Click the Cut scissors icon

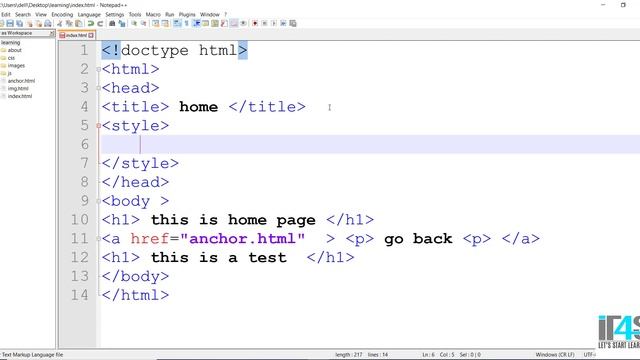[60, 23]
